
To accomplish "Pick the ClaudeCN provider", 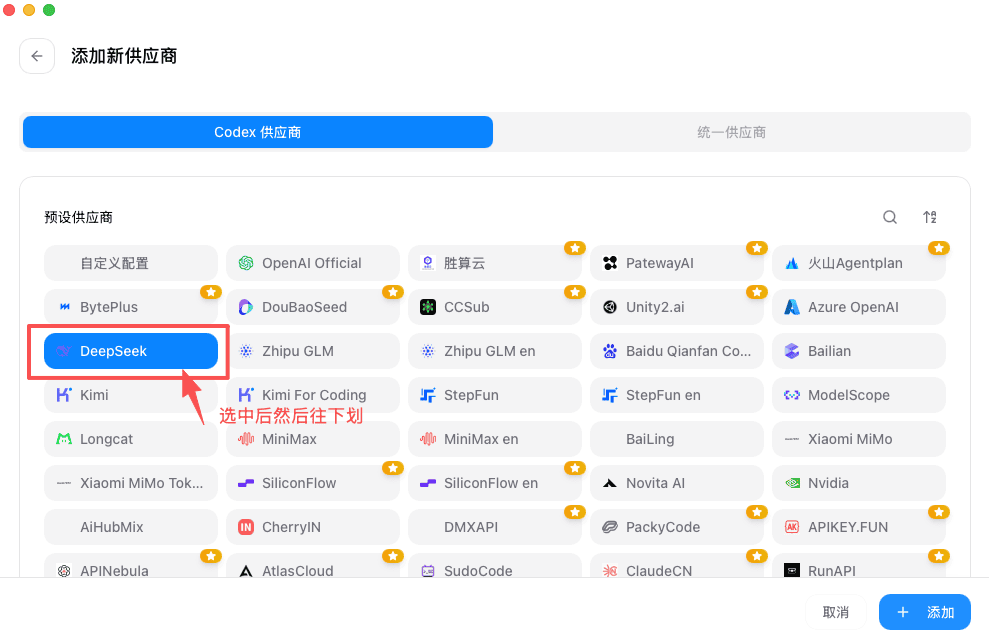I will pos(677,566).
